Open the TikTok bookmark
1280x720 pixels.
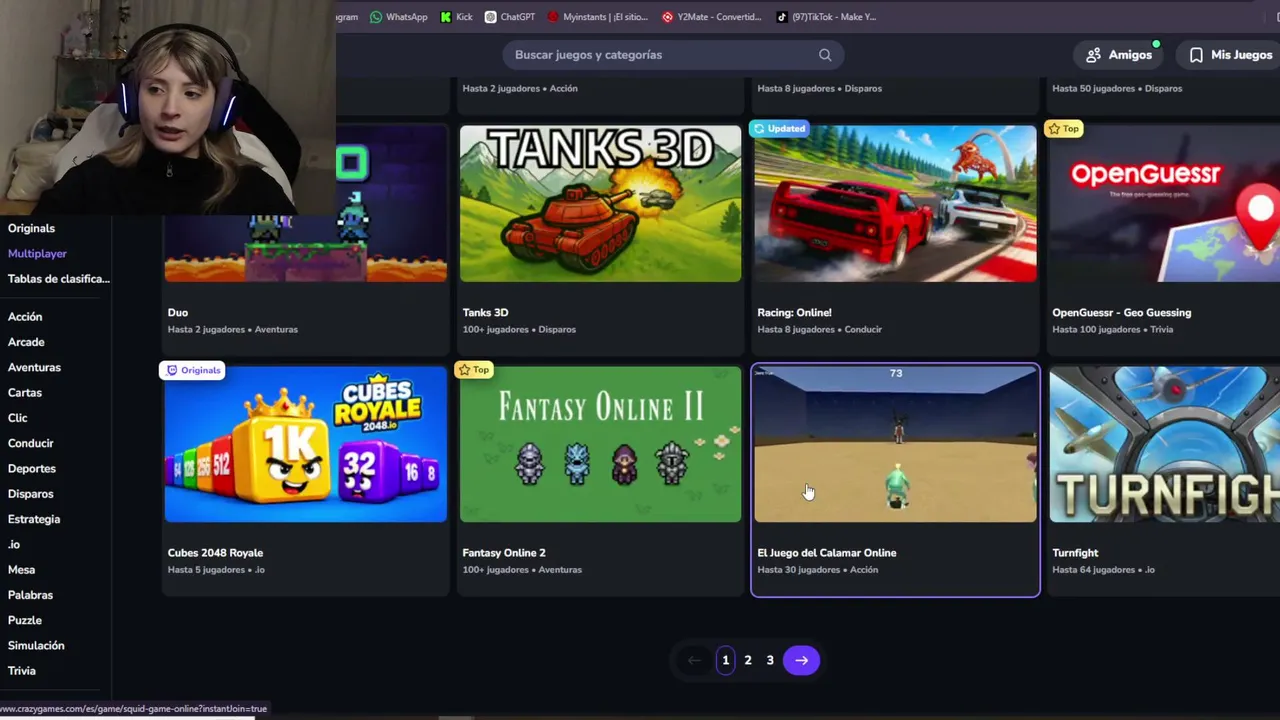[826, 17]
